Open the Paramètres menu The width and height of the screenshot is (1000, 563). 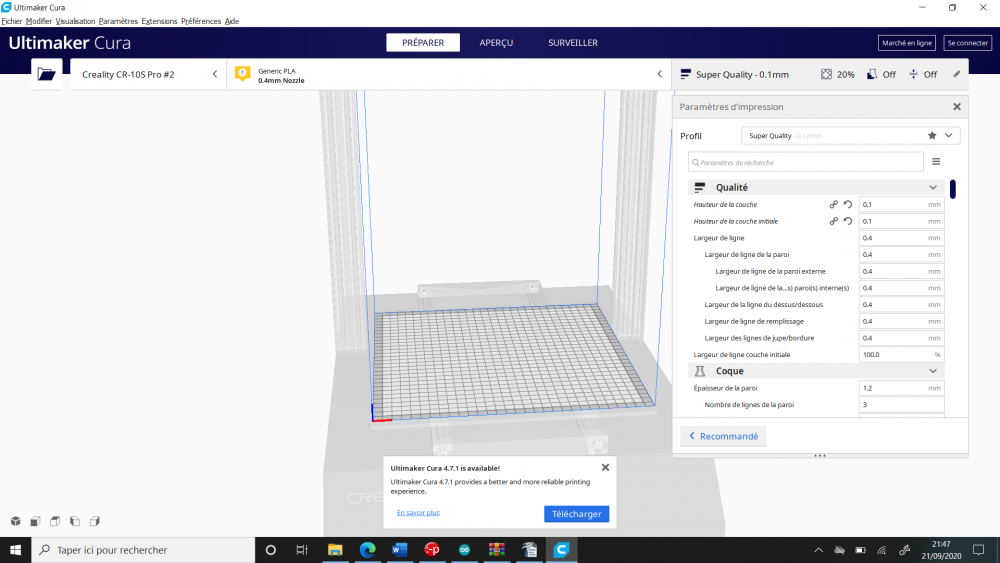point(118,21)
